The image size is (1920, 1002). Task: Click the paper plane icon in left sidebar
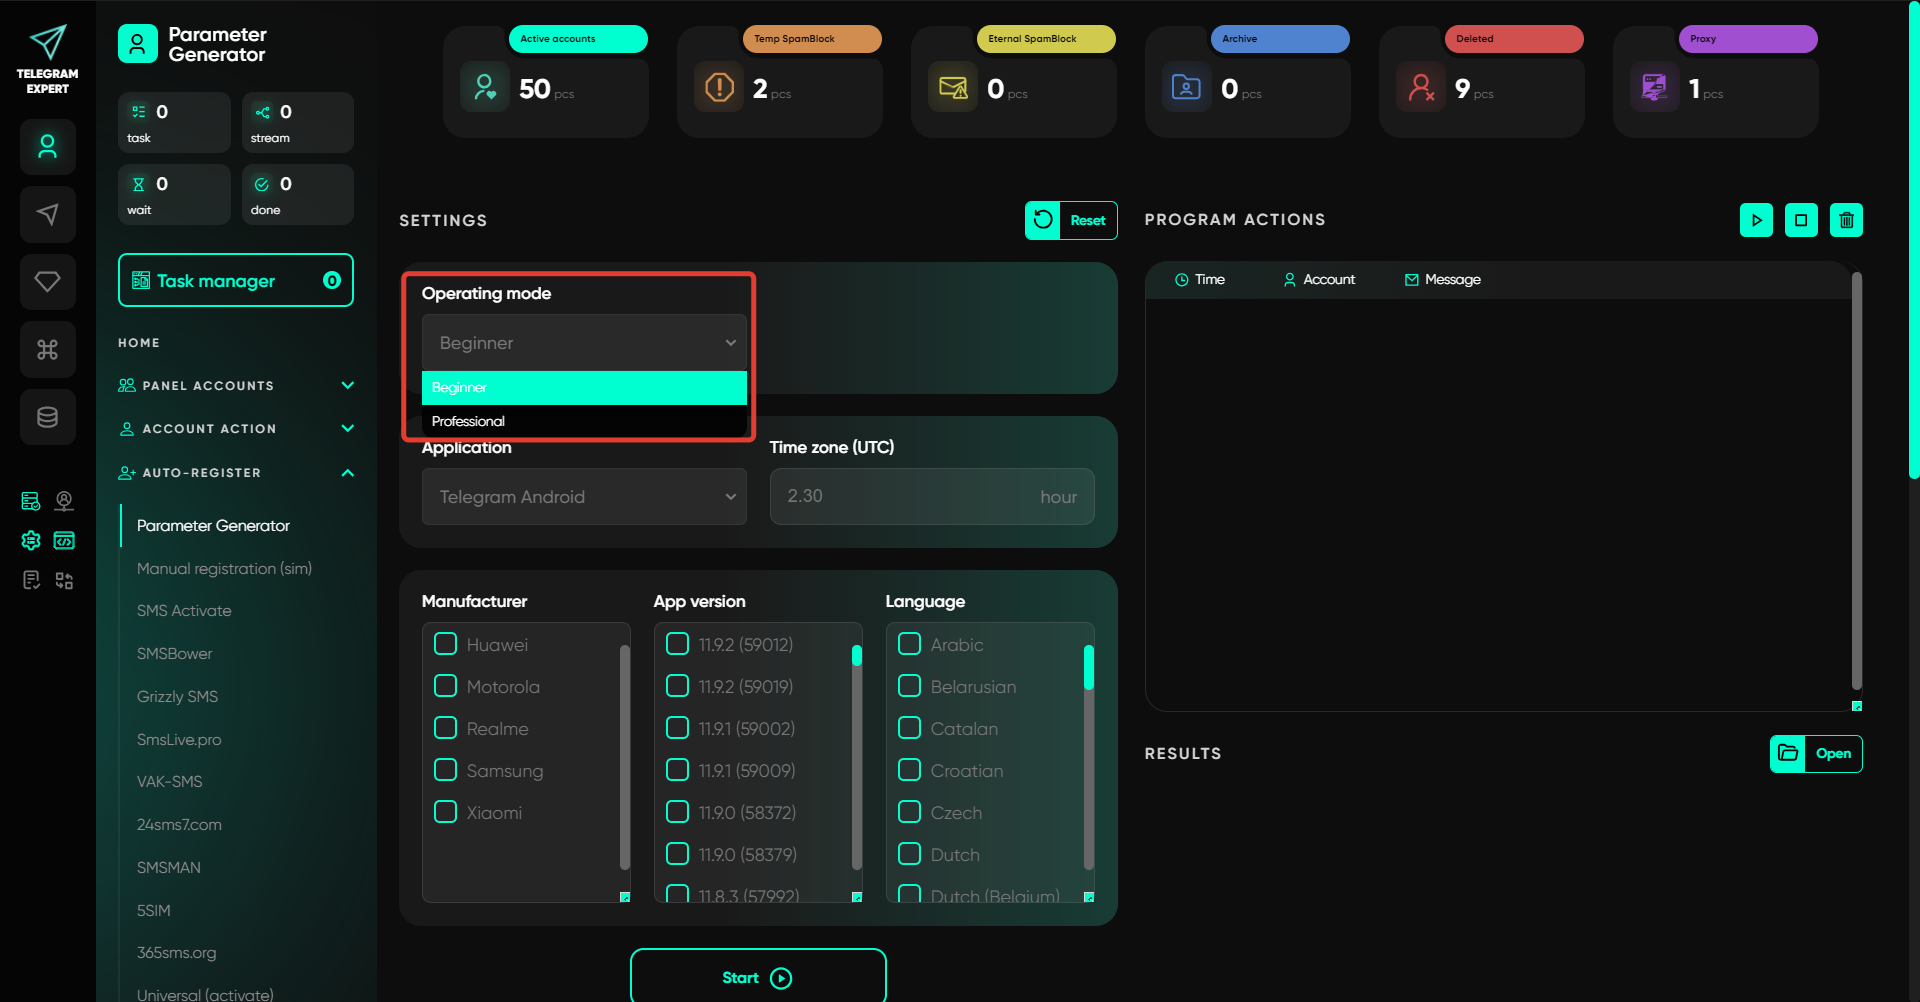click(x=47, y=214)
